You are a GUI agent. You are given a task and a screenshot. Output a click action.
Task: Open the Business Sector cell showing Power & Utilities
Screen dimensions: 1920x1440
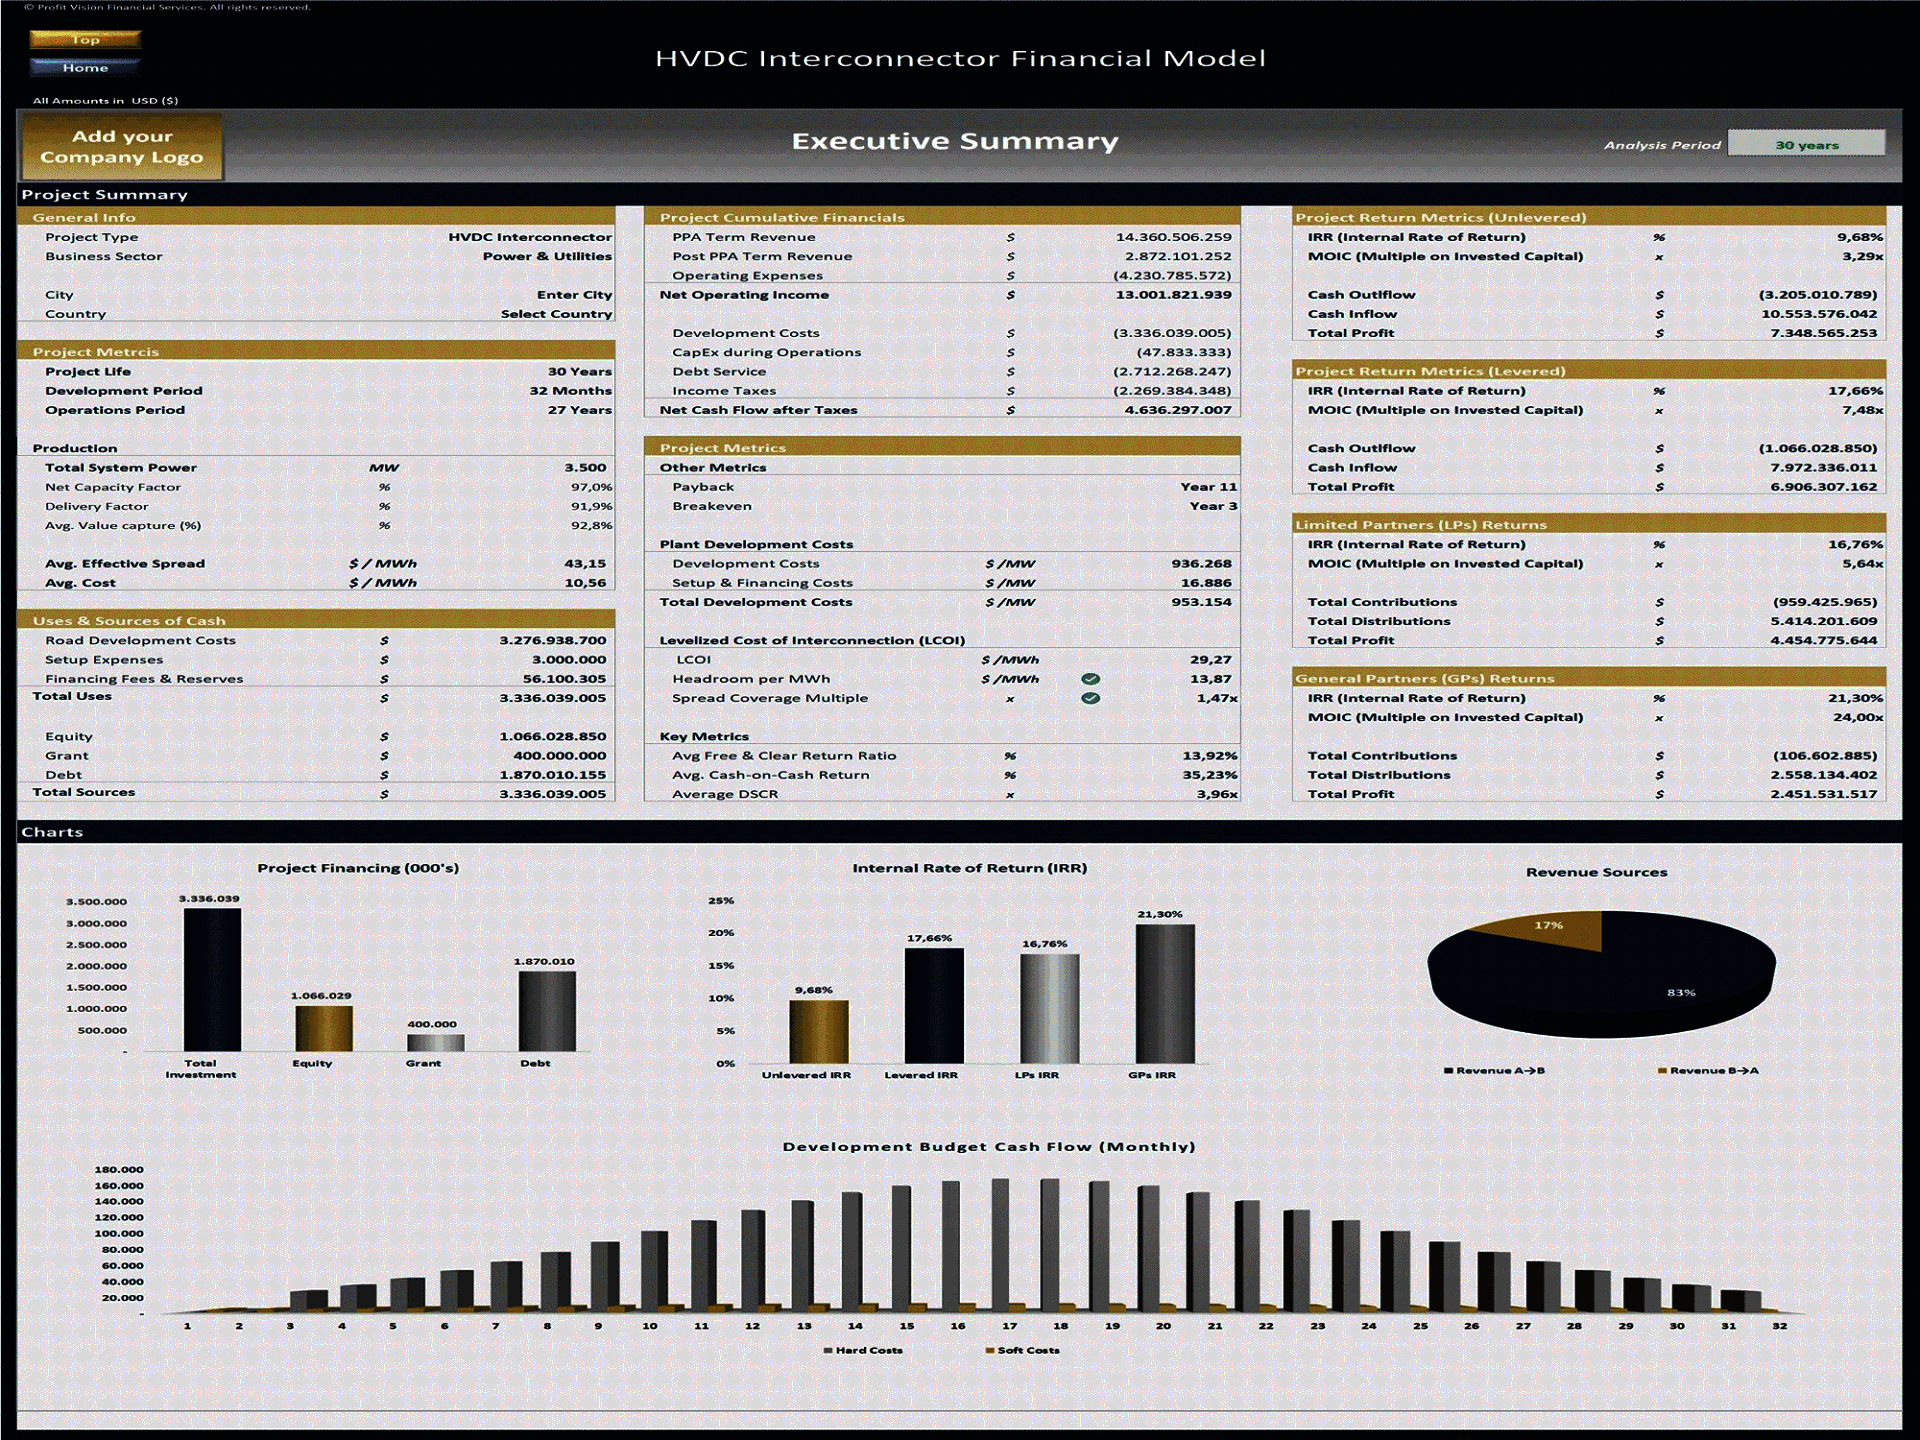(x=550, y=256)
